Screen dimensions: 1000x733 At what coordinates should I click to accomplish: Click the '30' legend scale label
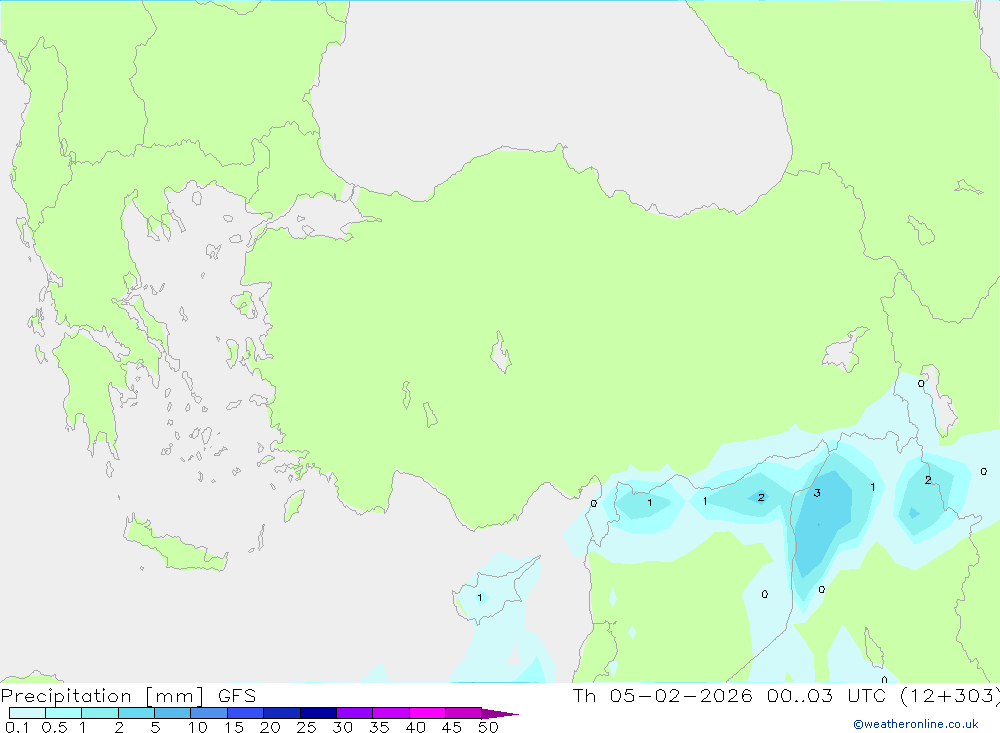coord(343,727)
